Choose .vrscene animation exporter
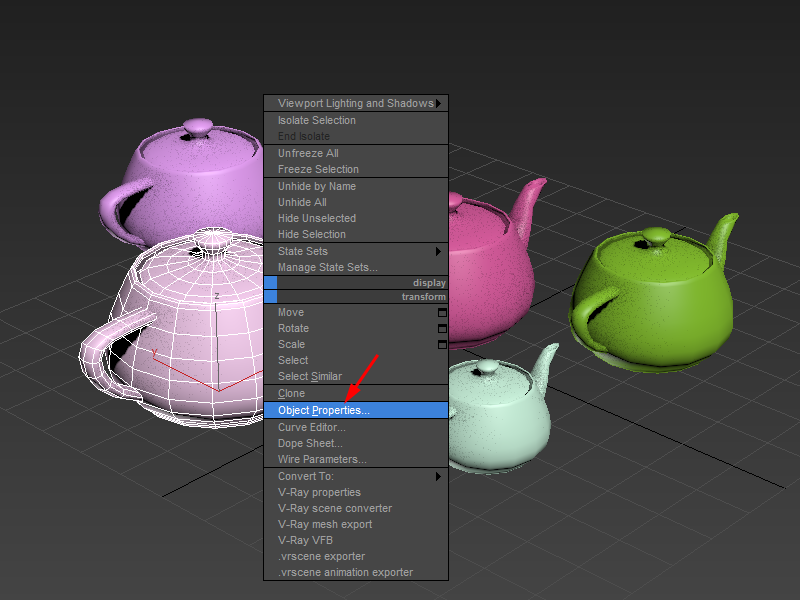The width and height of the screenshot is (800, 600). 356,572
